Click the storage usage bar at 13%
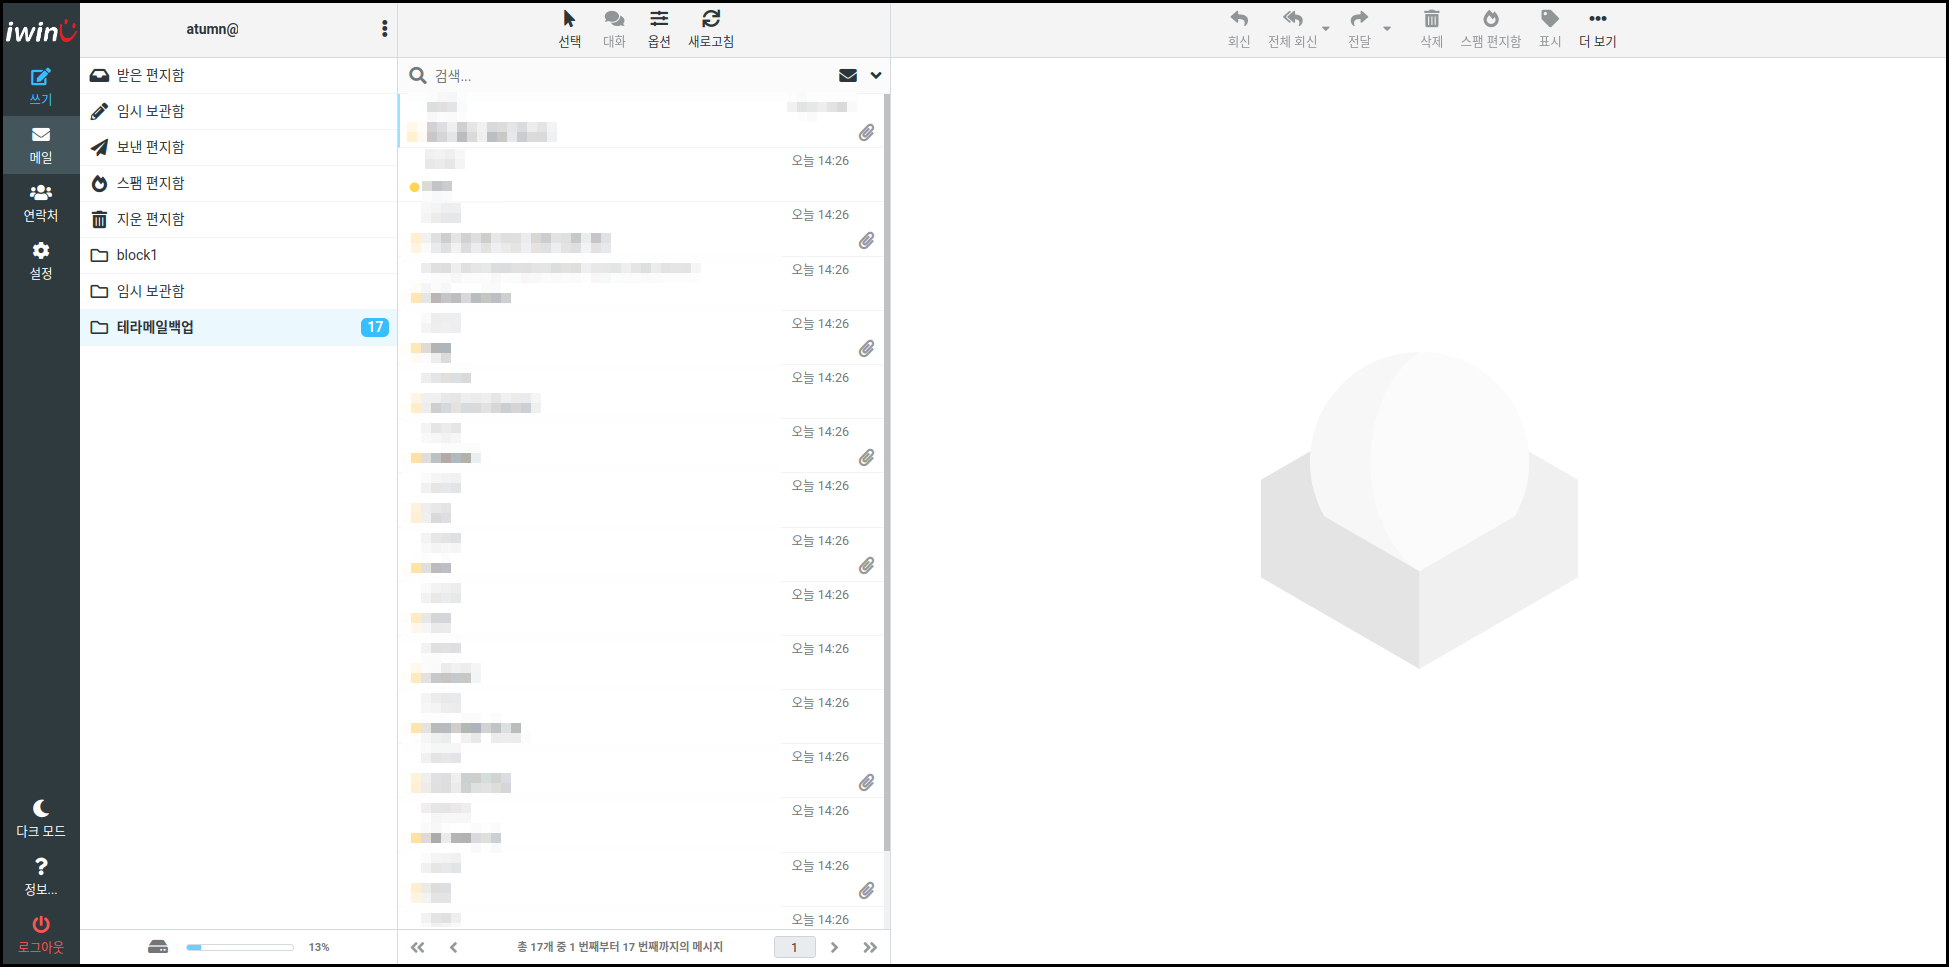1949x967 pixels. tap(240, 947)
